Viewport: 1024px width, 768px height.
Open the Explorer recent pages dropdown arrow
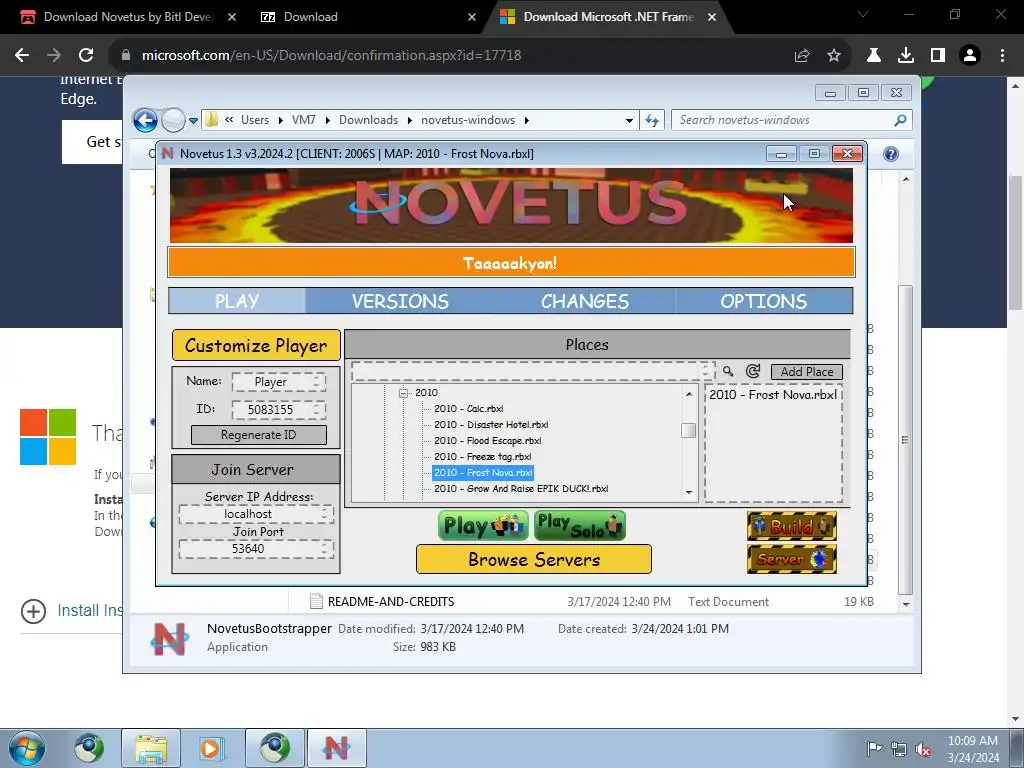pos(193,121)
